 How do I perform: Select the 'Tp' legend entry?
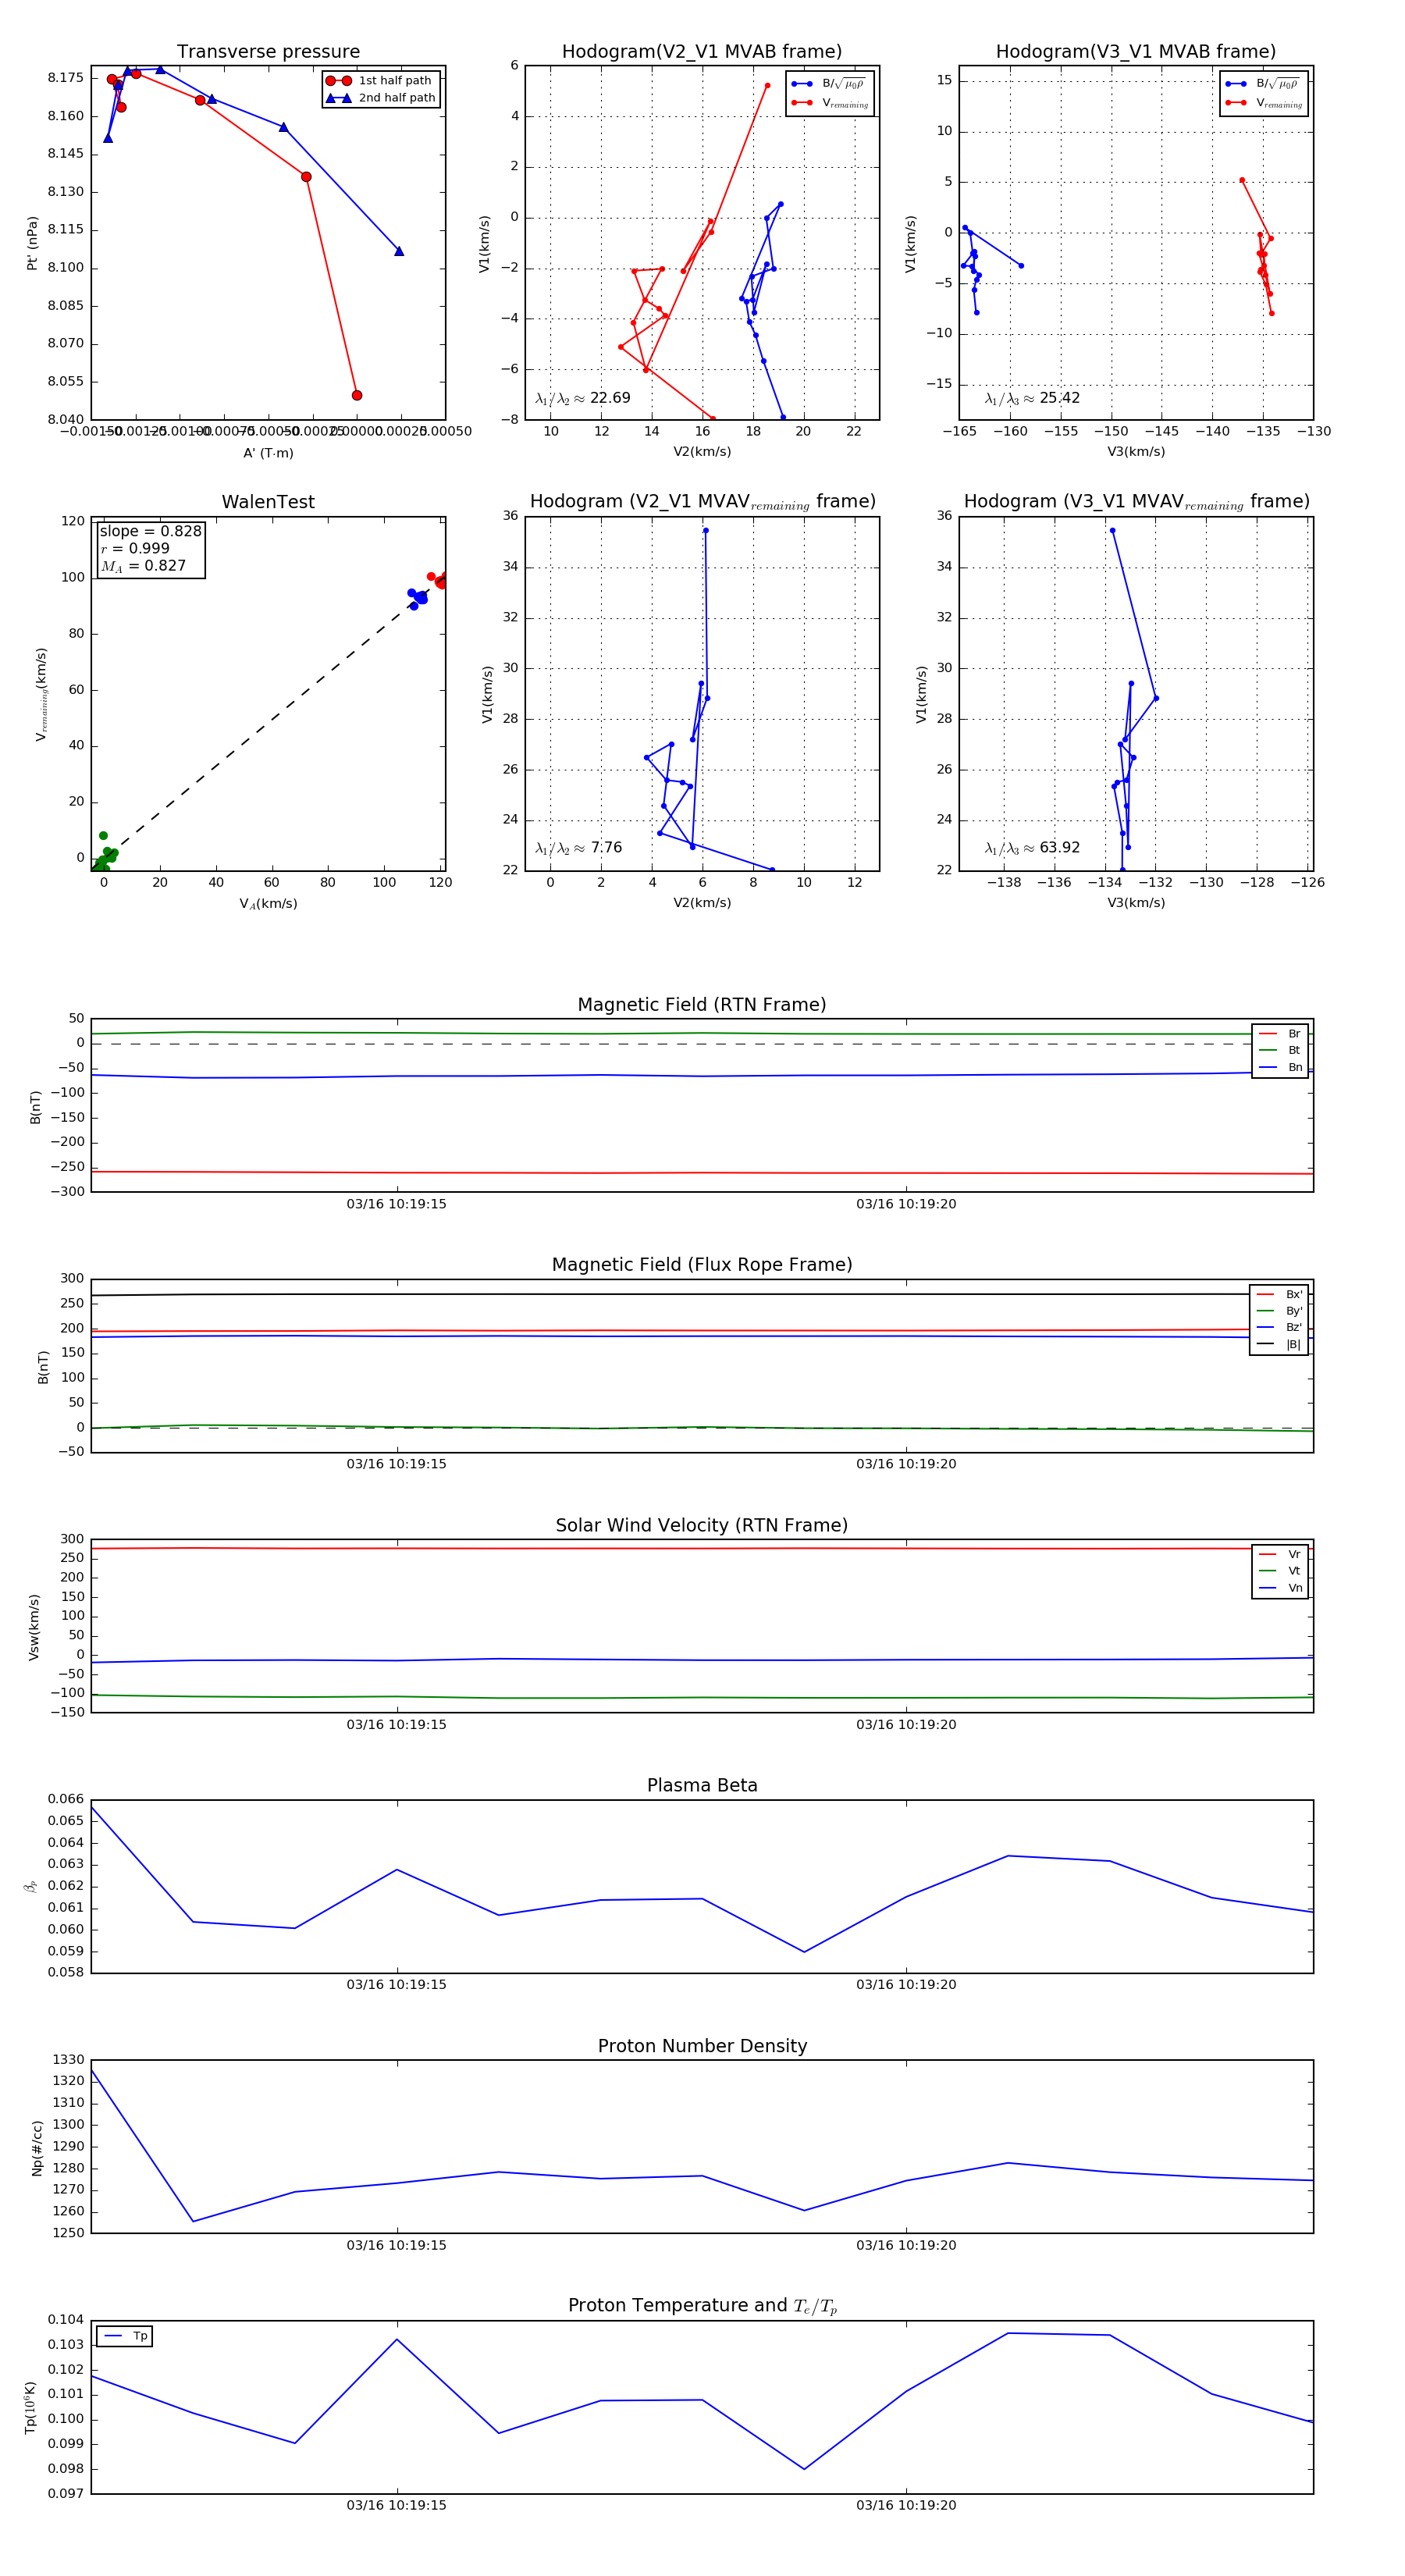pos(125,2336)
